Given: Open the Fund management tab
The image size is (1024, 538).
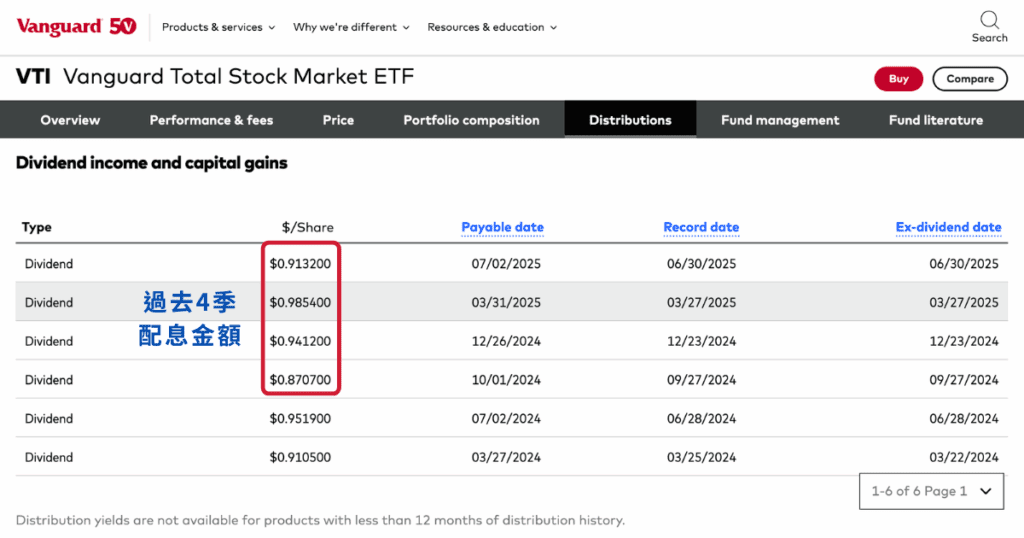Looking at the screenshot, I should [780, 120].
